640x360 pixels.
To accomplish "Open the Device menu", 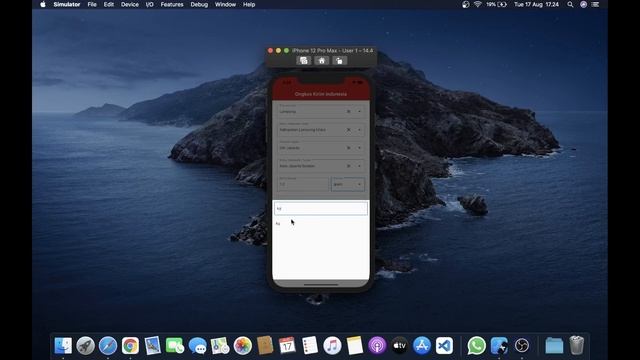I will point(130,4).
